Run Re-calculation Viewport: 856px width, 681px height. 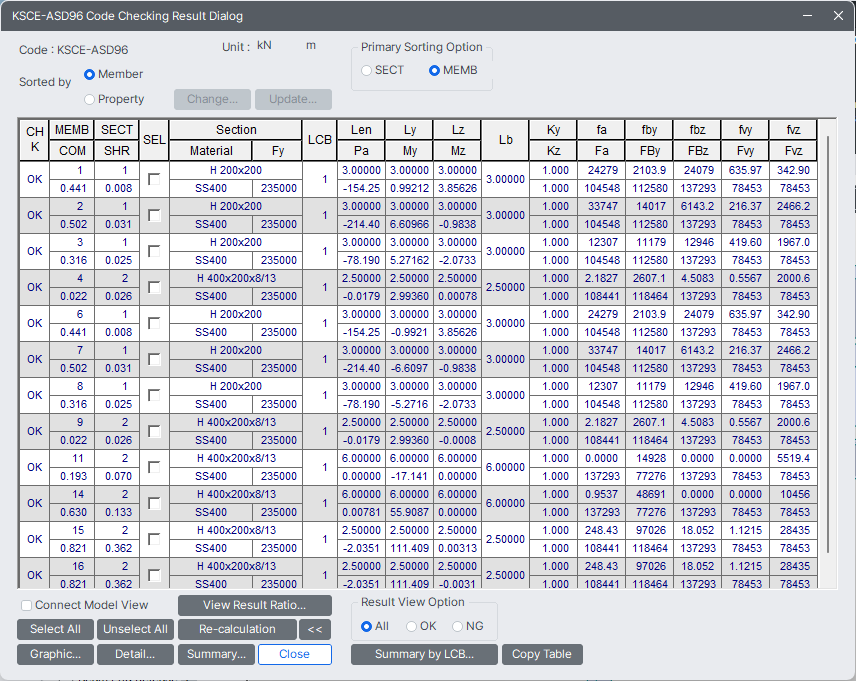[x=237, y=629]
